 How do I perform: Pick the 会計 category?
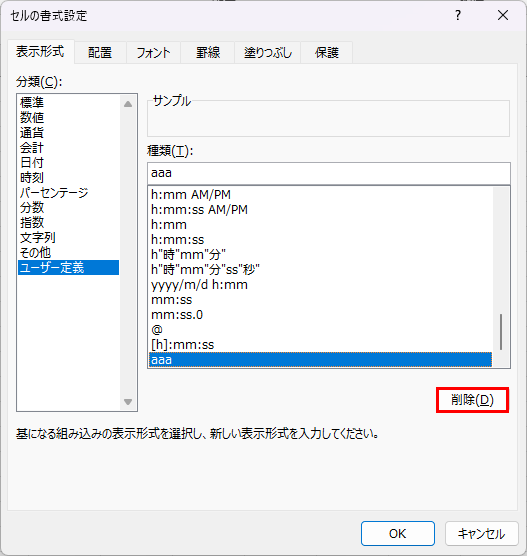click(68, 148)
